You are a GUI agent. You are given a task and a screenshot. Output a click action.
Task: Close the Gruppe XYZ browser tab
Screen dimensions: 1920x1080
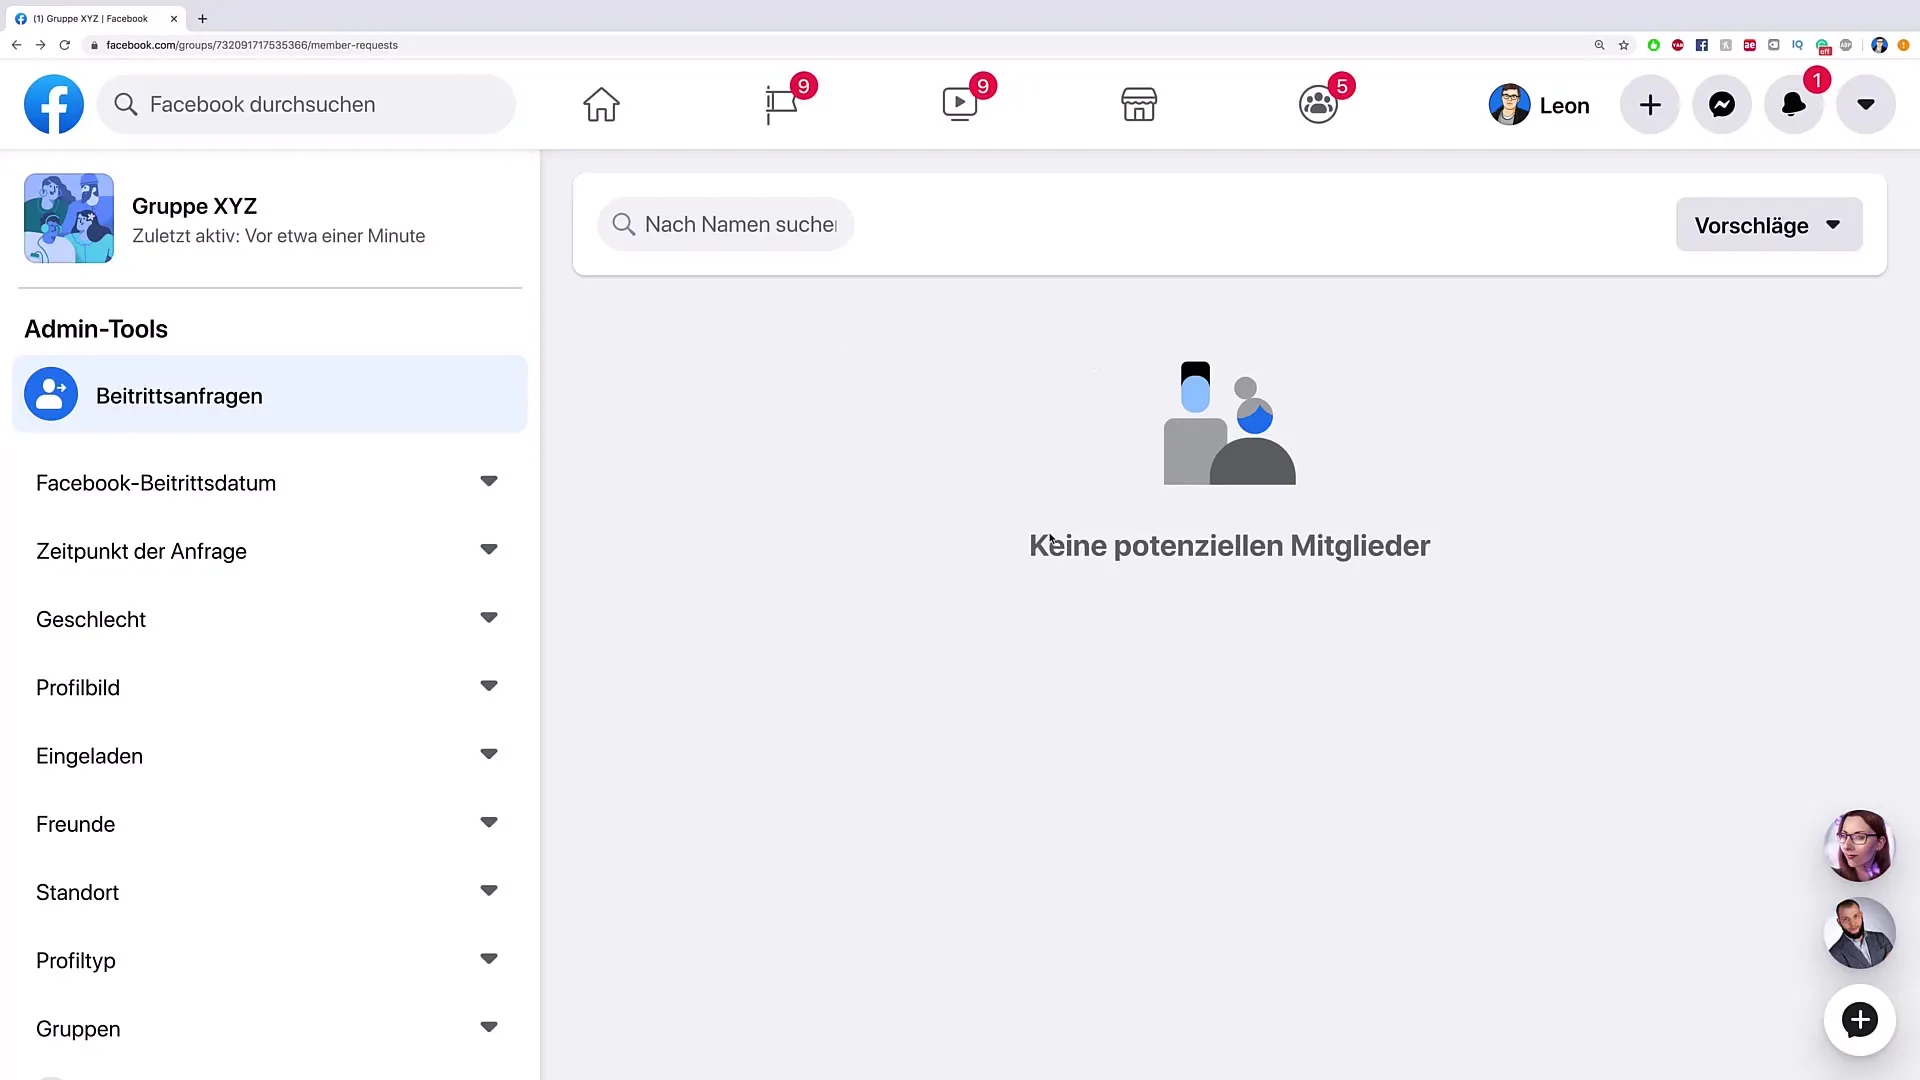click(x=173, y=18)
